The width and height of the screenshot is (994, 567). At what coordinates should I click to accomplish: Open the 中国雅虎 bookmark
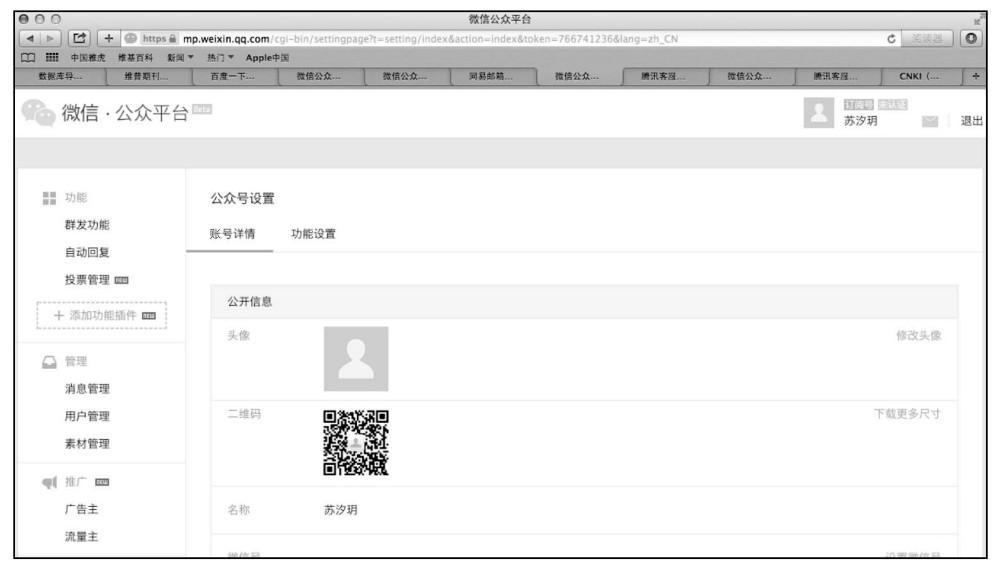[87, 58]
